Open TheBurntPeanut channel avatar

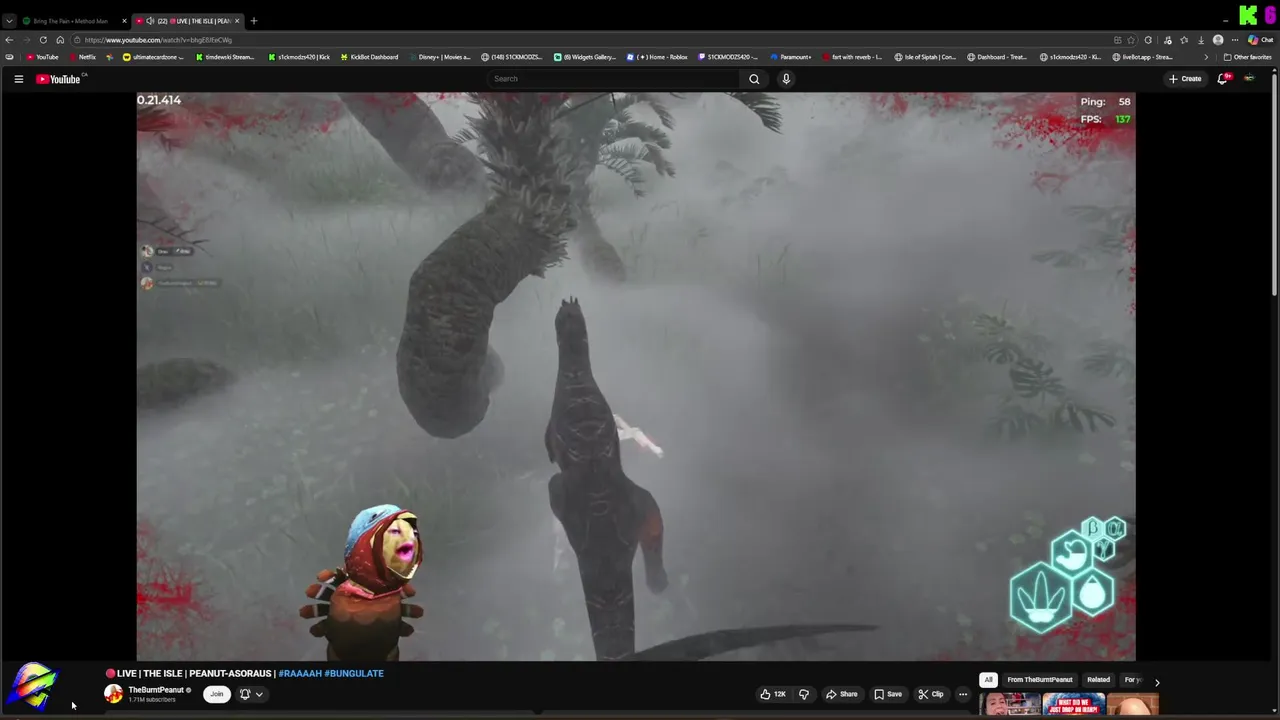point(113,694)
